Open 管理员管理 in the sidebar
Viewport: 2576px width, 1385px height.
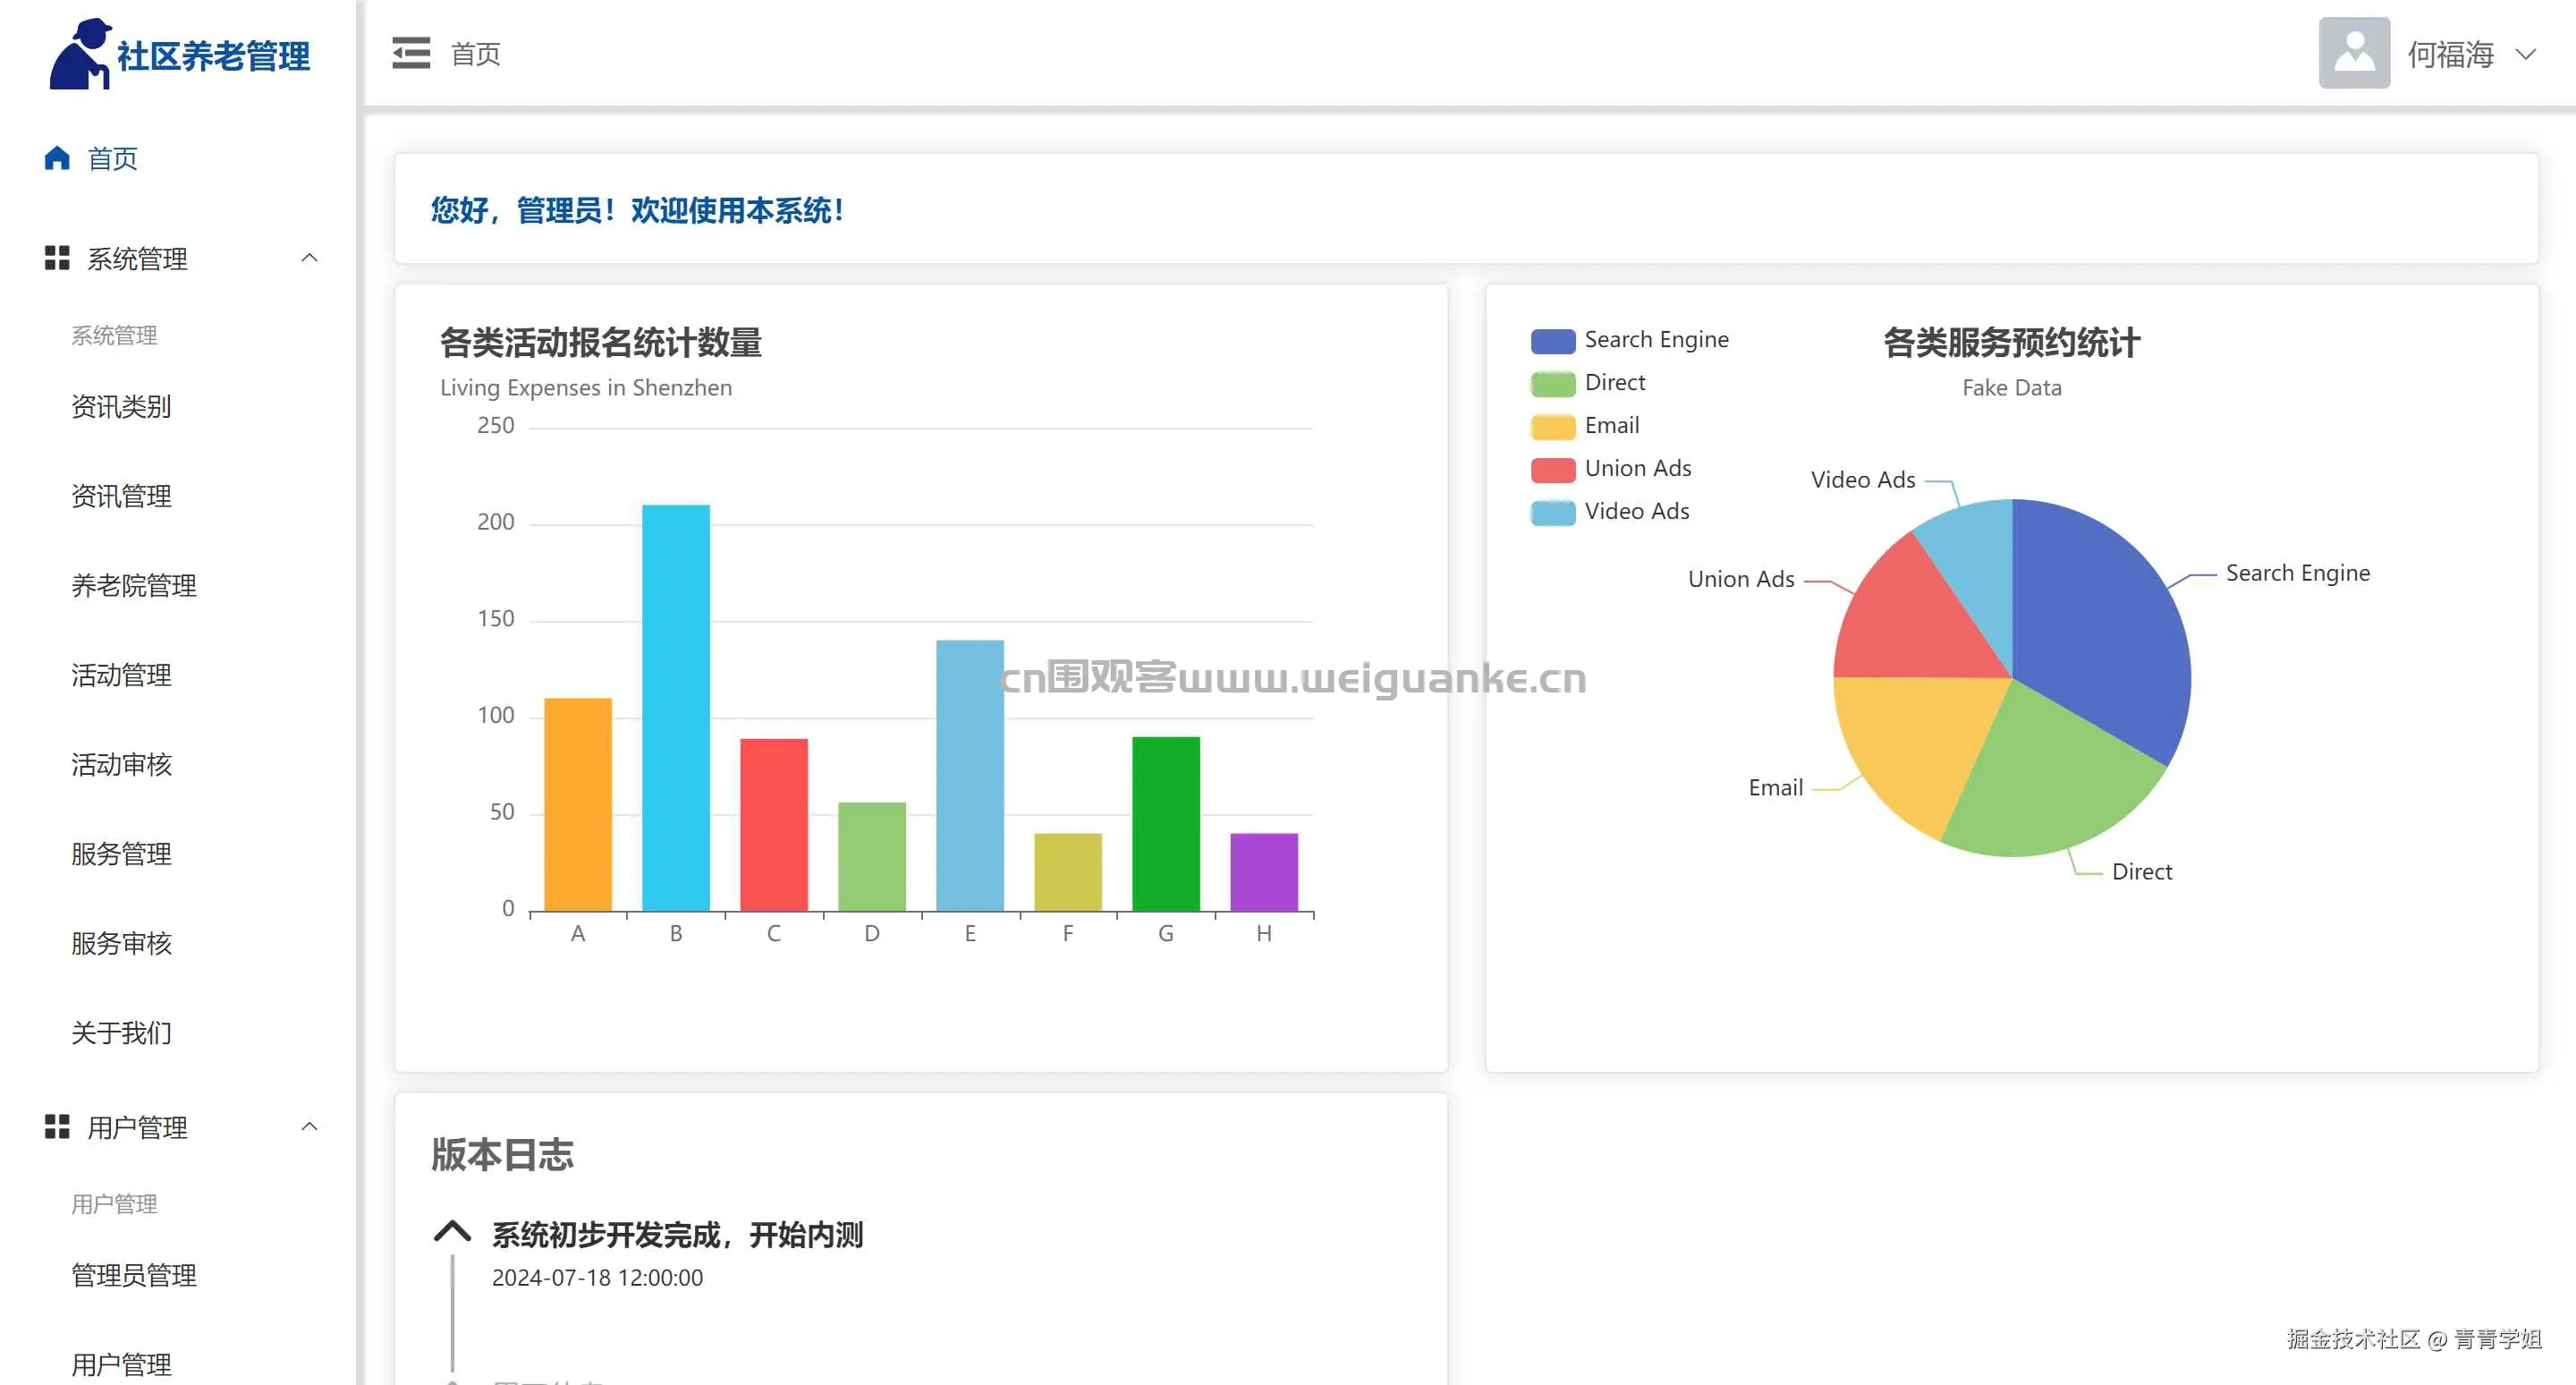(134, 1275)
